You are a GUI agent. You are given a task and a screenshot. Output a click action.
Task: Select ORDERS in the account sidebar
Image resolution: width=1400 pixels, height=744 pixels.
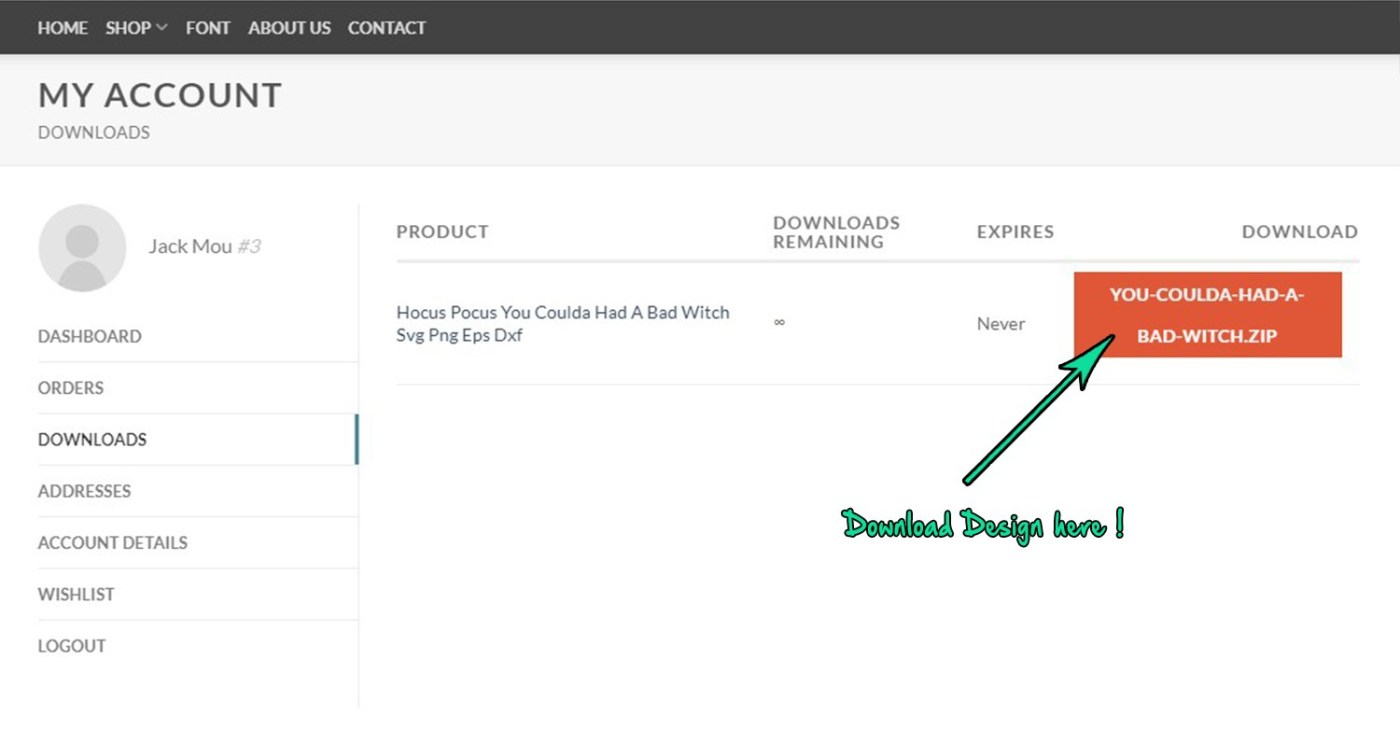[71, 388]
